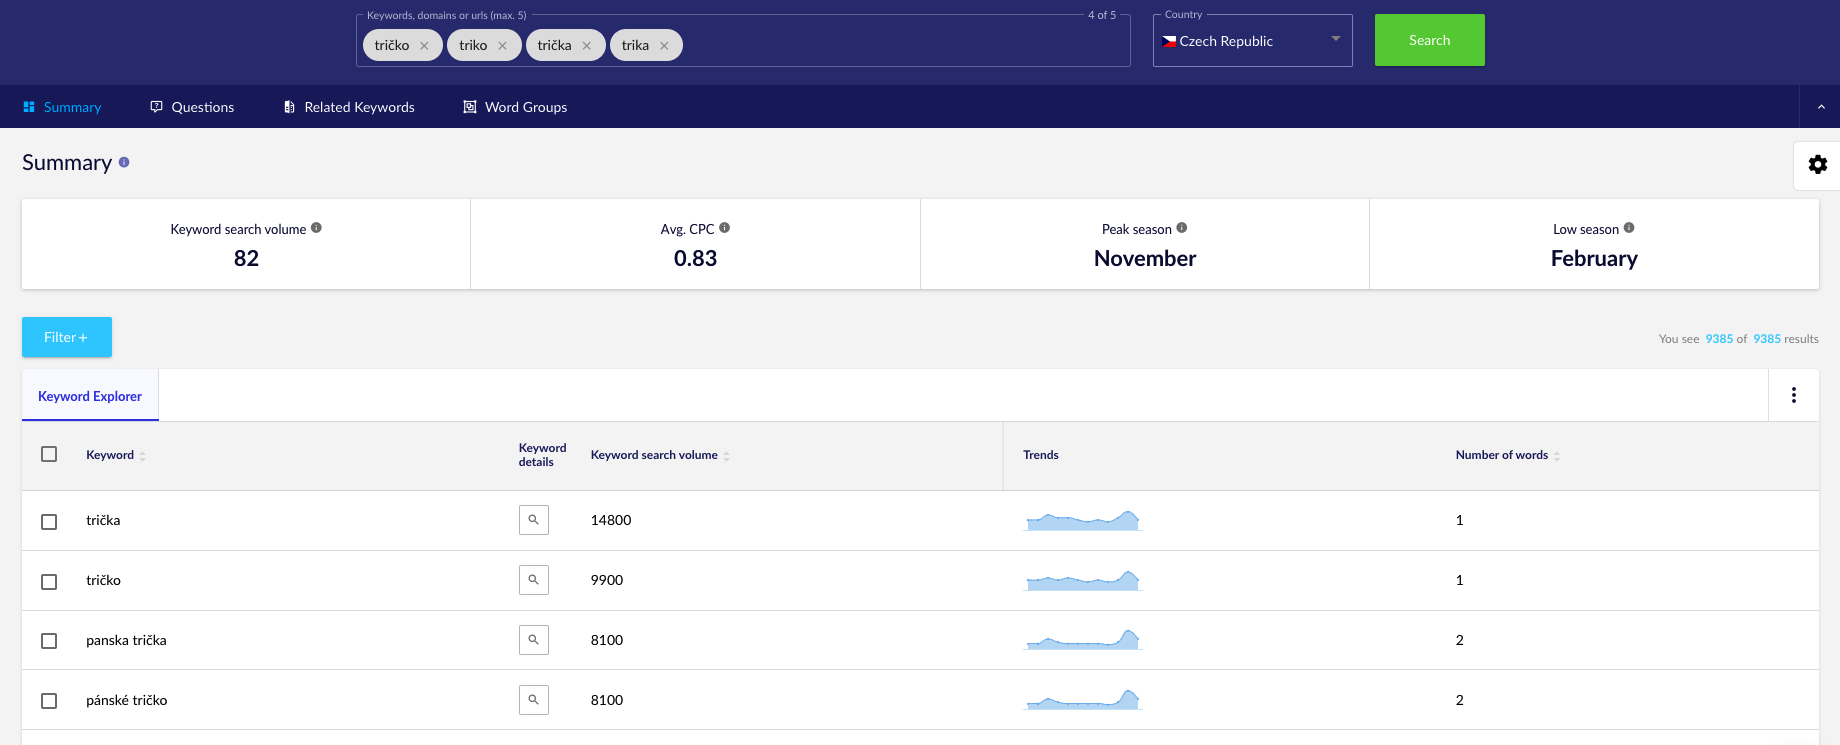Screen dimensions: 1840x745
Task: Click the info icon beside Summary heading
Action: (x=124, y=162)
